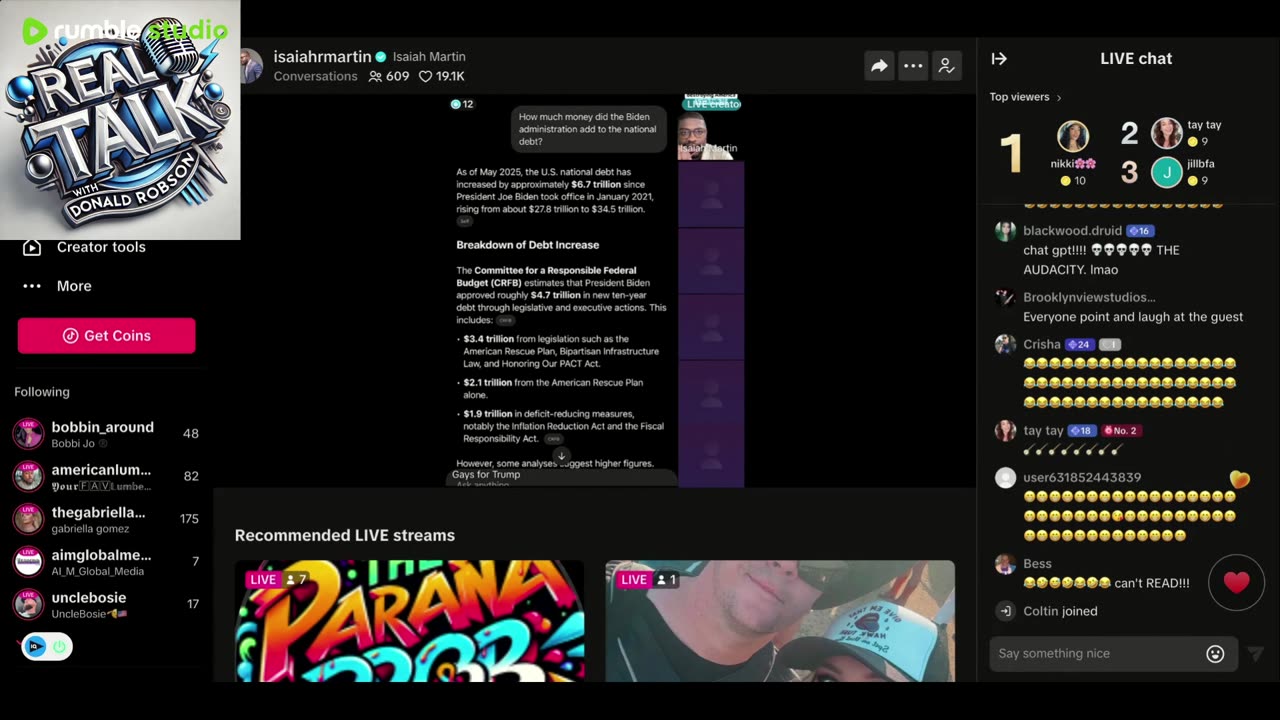Toggle the green power extension switch
1280x720 pixels.
59,647
